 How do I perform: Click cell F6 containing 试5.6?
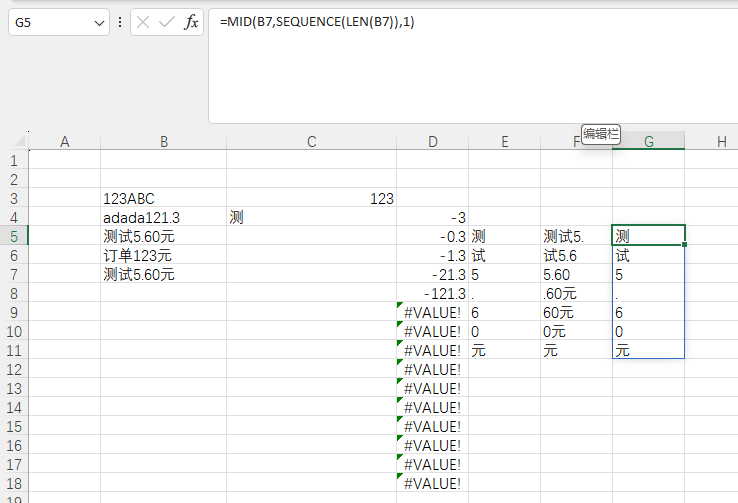(x=577, y=255)
